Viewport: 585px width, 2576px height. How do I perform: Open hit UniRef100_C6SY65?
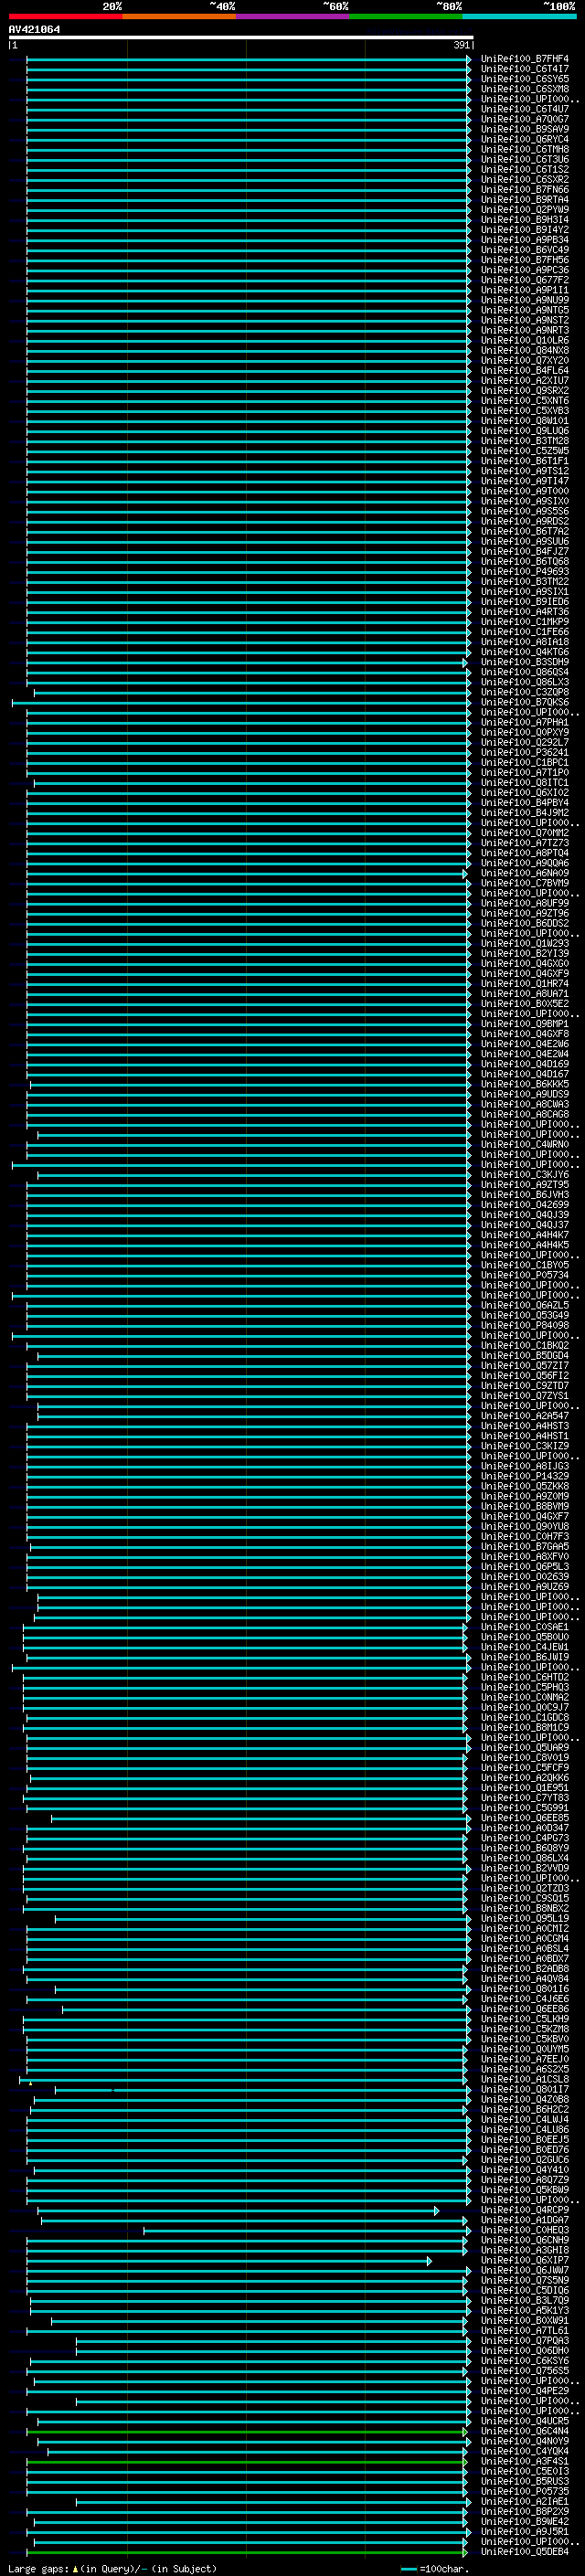tap(524, 79)
